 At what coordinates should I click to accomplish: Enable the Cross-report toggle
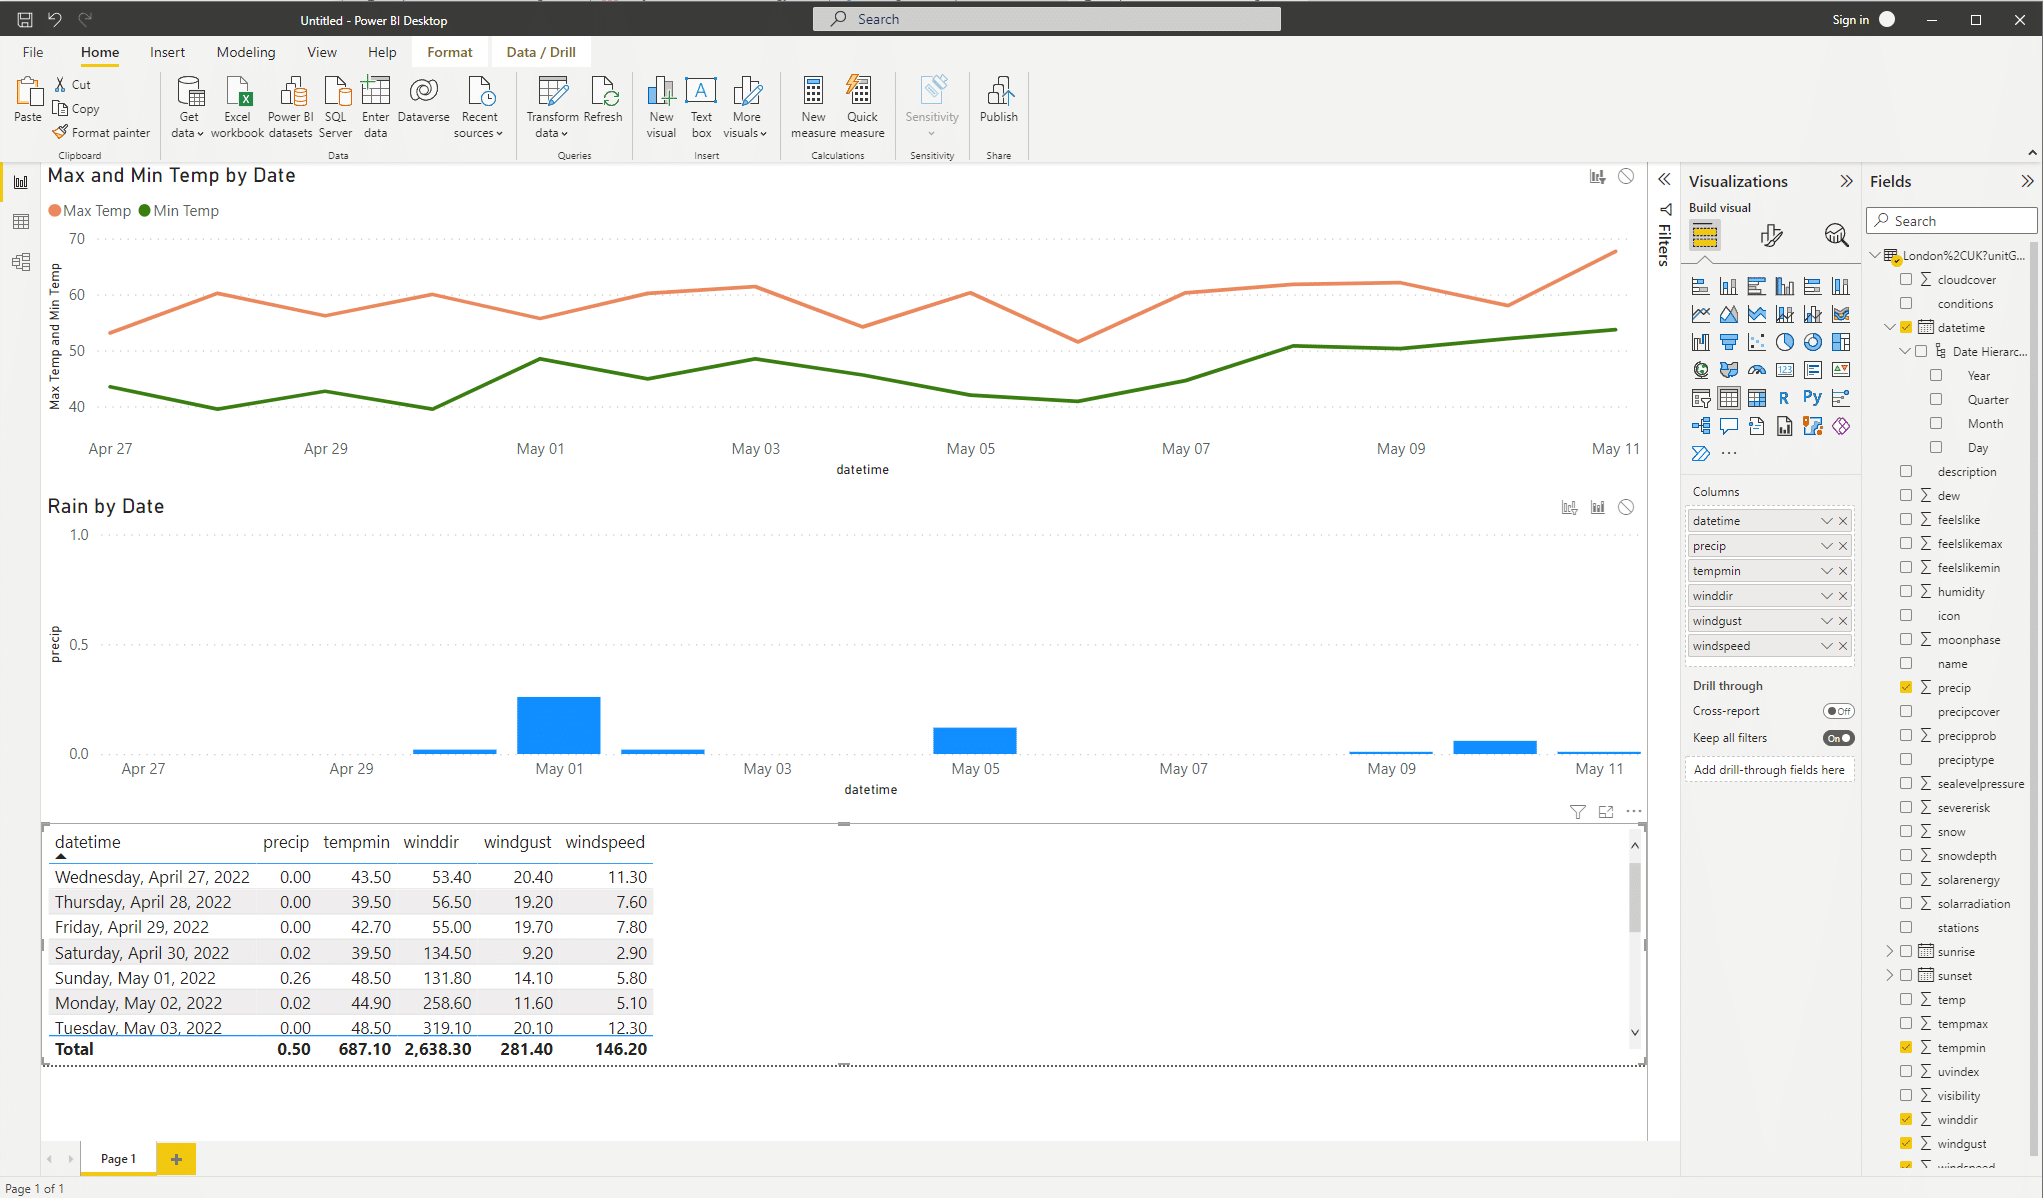tap(1838, 711)
